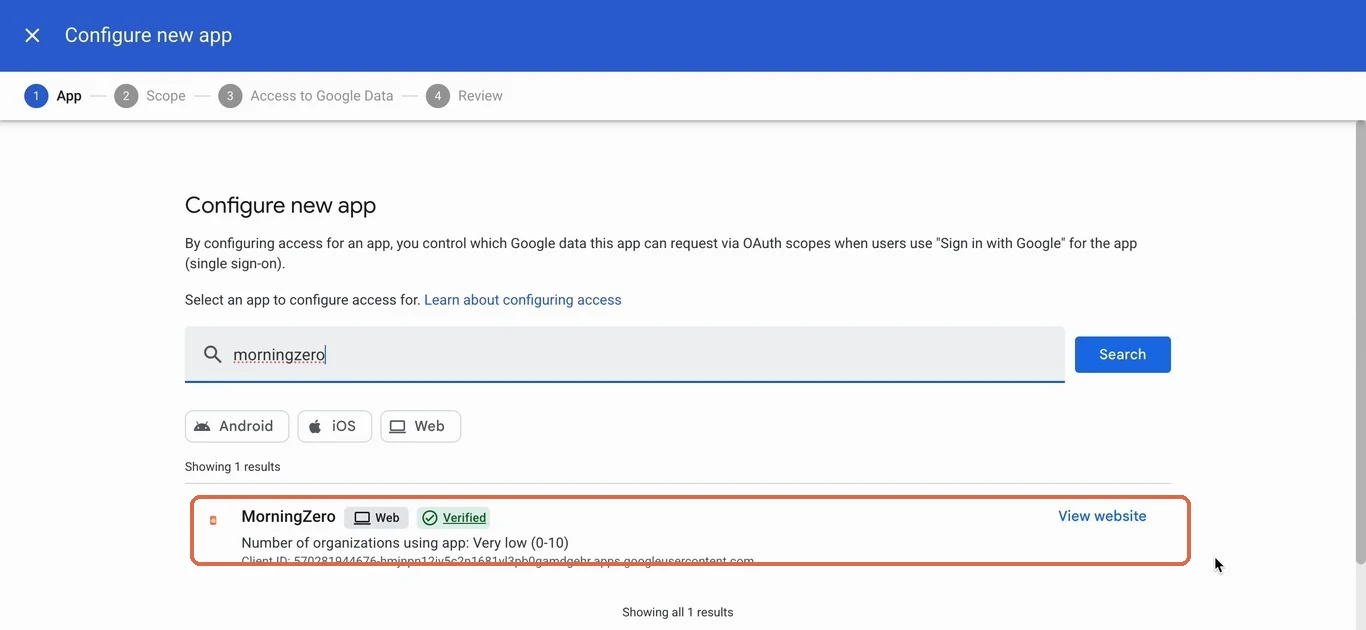Click the Web tag on MorningZero result
The height and width of the screenshot is (630, 1366).
(376, 518)
